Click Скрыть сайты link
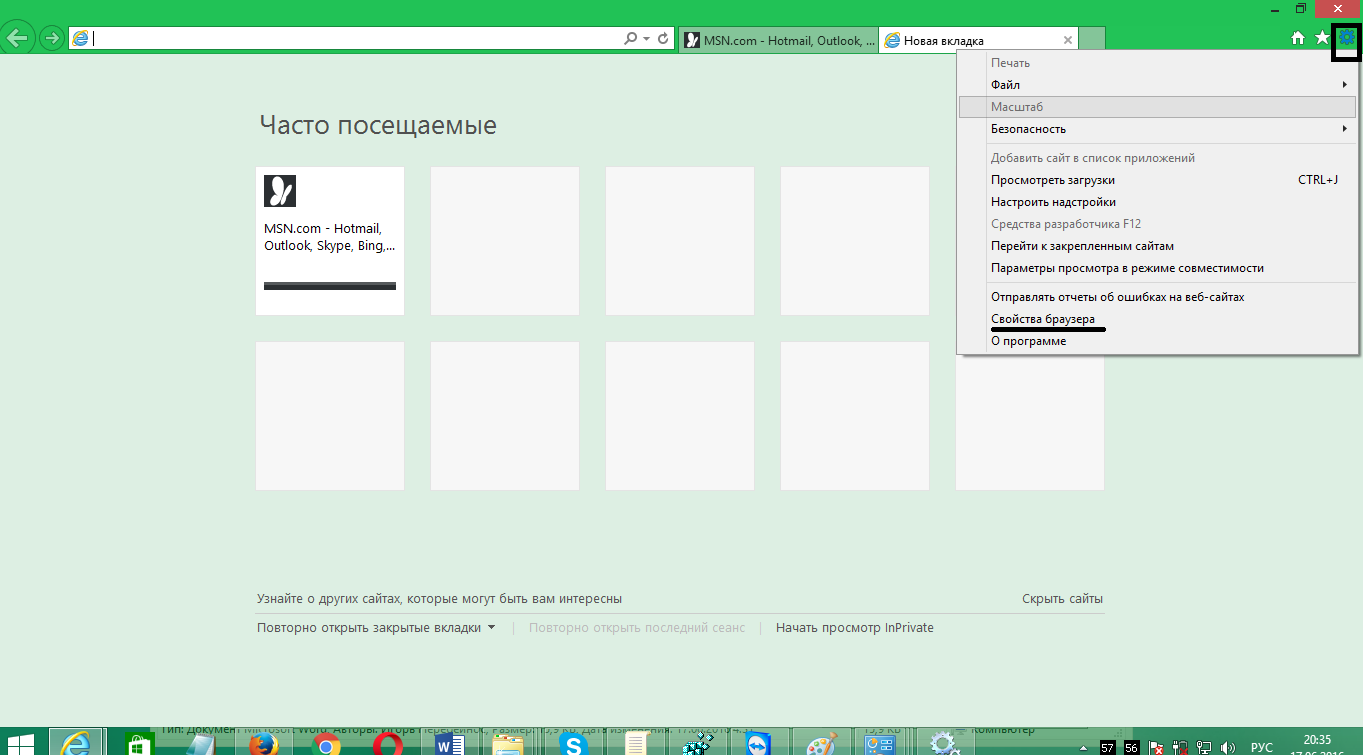 pos(1062,599)
